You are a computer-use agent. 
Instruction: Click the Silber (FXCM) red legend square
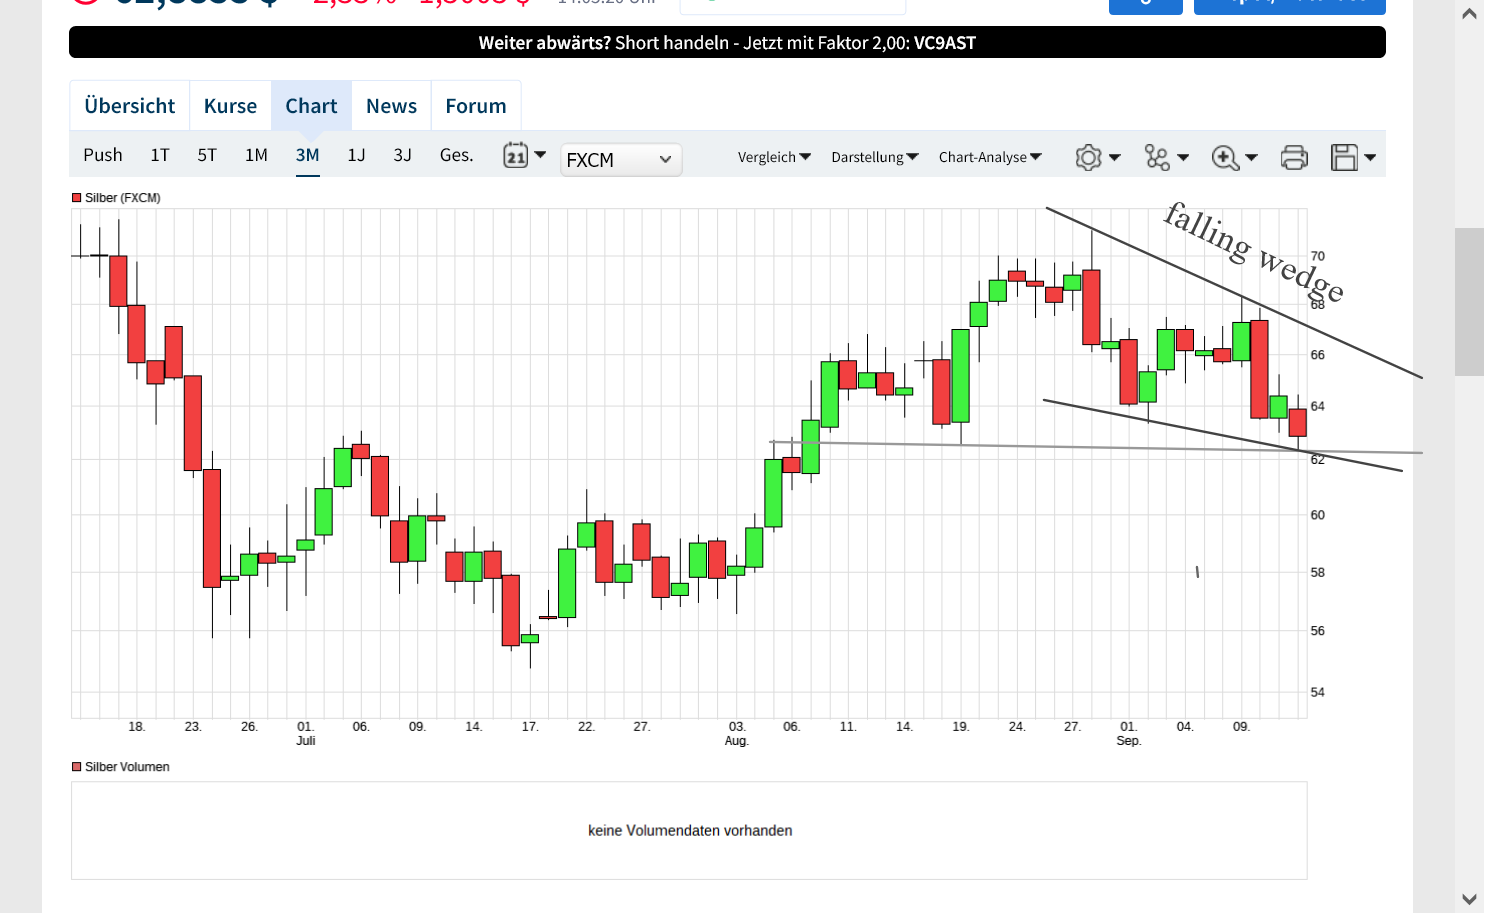pos(76,198)
